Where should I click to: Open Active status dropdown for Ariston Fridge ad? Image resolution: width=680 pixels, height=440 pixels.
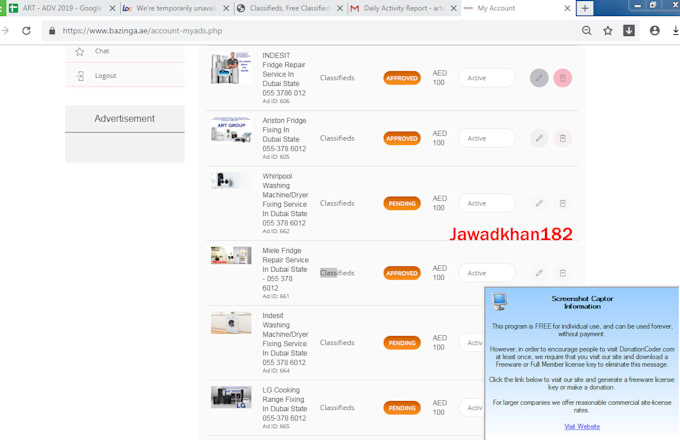tap(487, 138)
